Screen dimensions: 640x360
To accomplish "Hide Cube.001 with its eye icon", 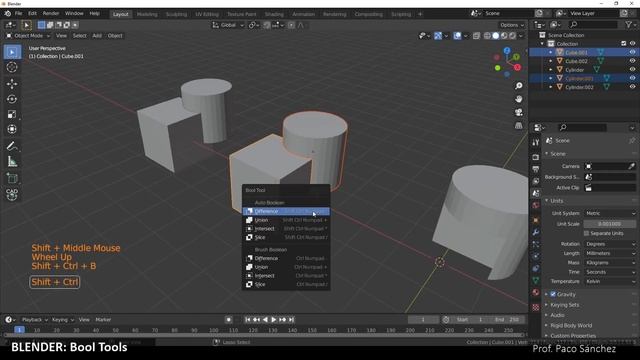I will (632, 52).
